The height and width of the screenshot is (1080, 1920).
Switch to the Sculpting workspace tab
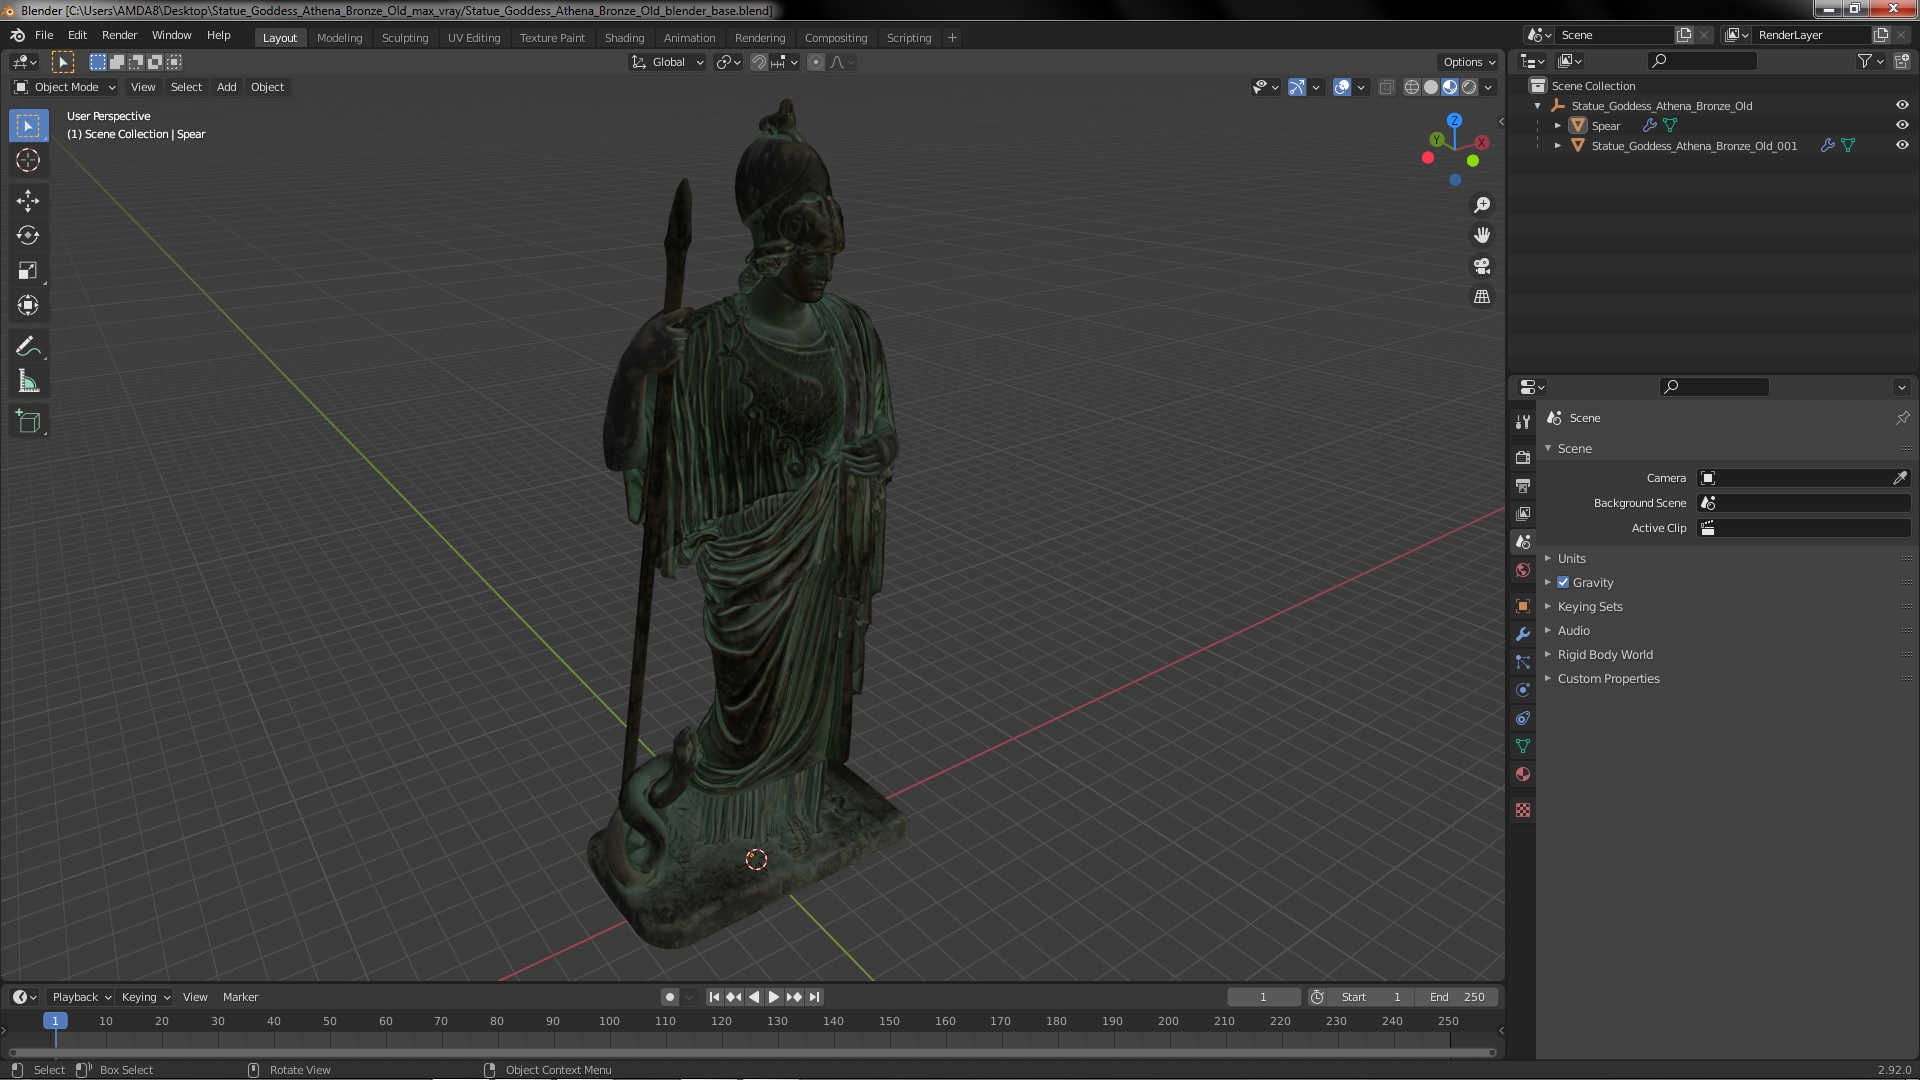(405, 37)
